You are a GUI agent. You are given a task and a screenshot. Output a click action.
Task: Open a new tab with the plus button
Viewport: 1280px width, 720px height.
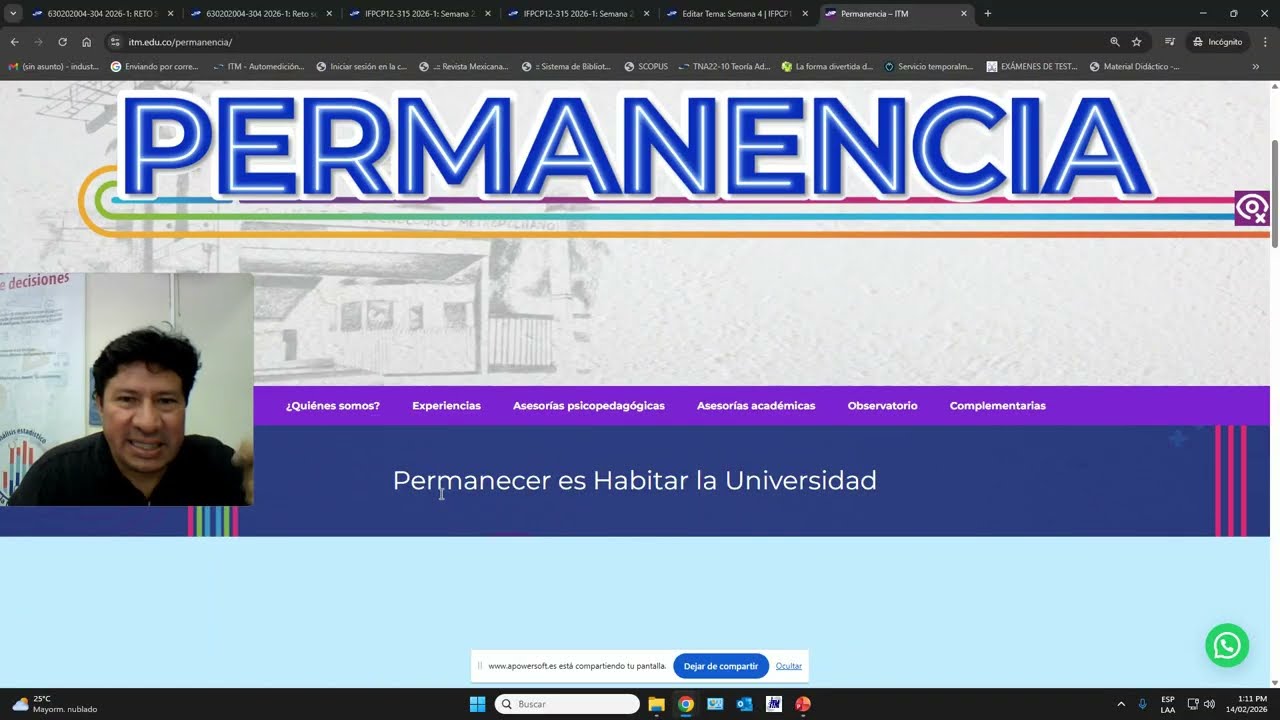pyautogui.click(x=988, y=14)
